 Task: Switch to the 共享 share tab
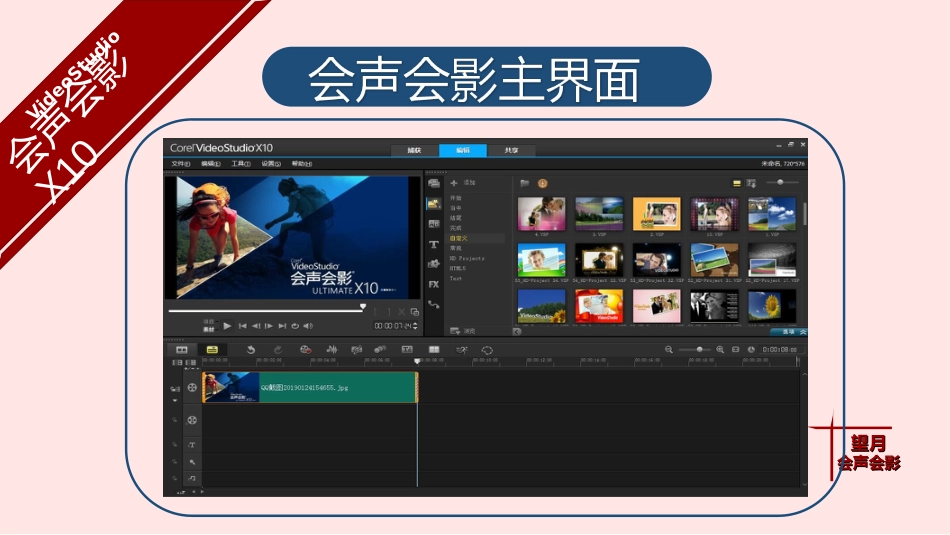511,150
